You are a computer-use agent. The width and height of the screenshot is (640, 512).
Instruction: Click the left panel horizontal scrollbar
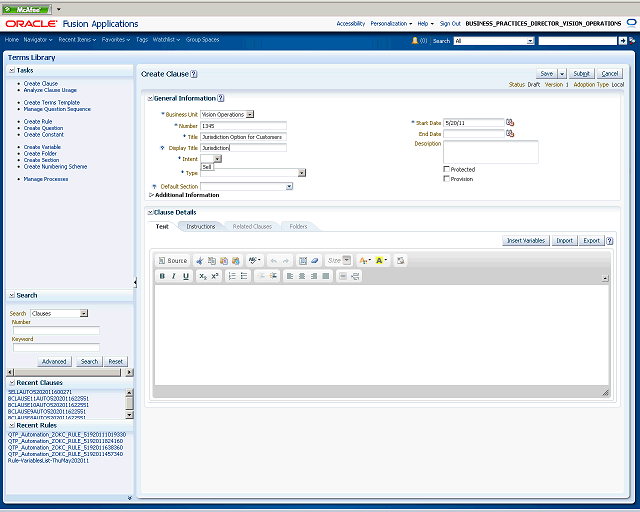70,372
